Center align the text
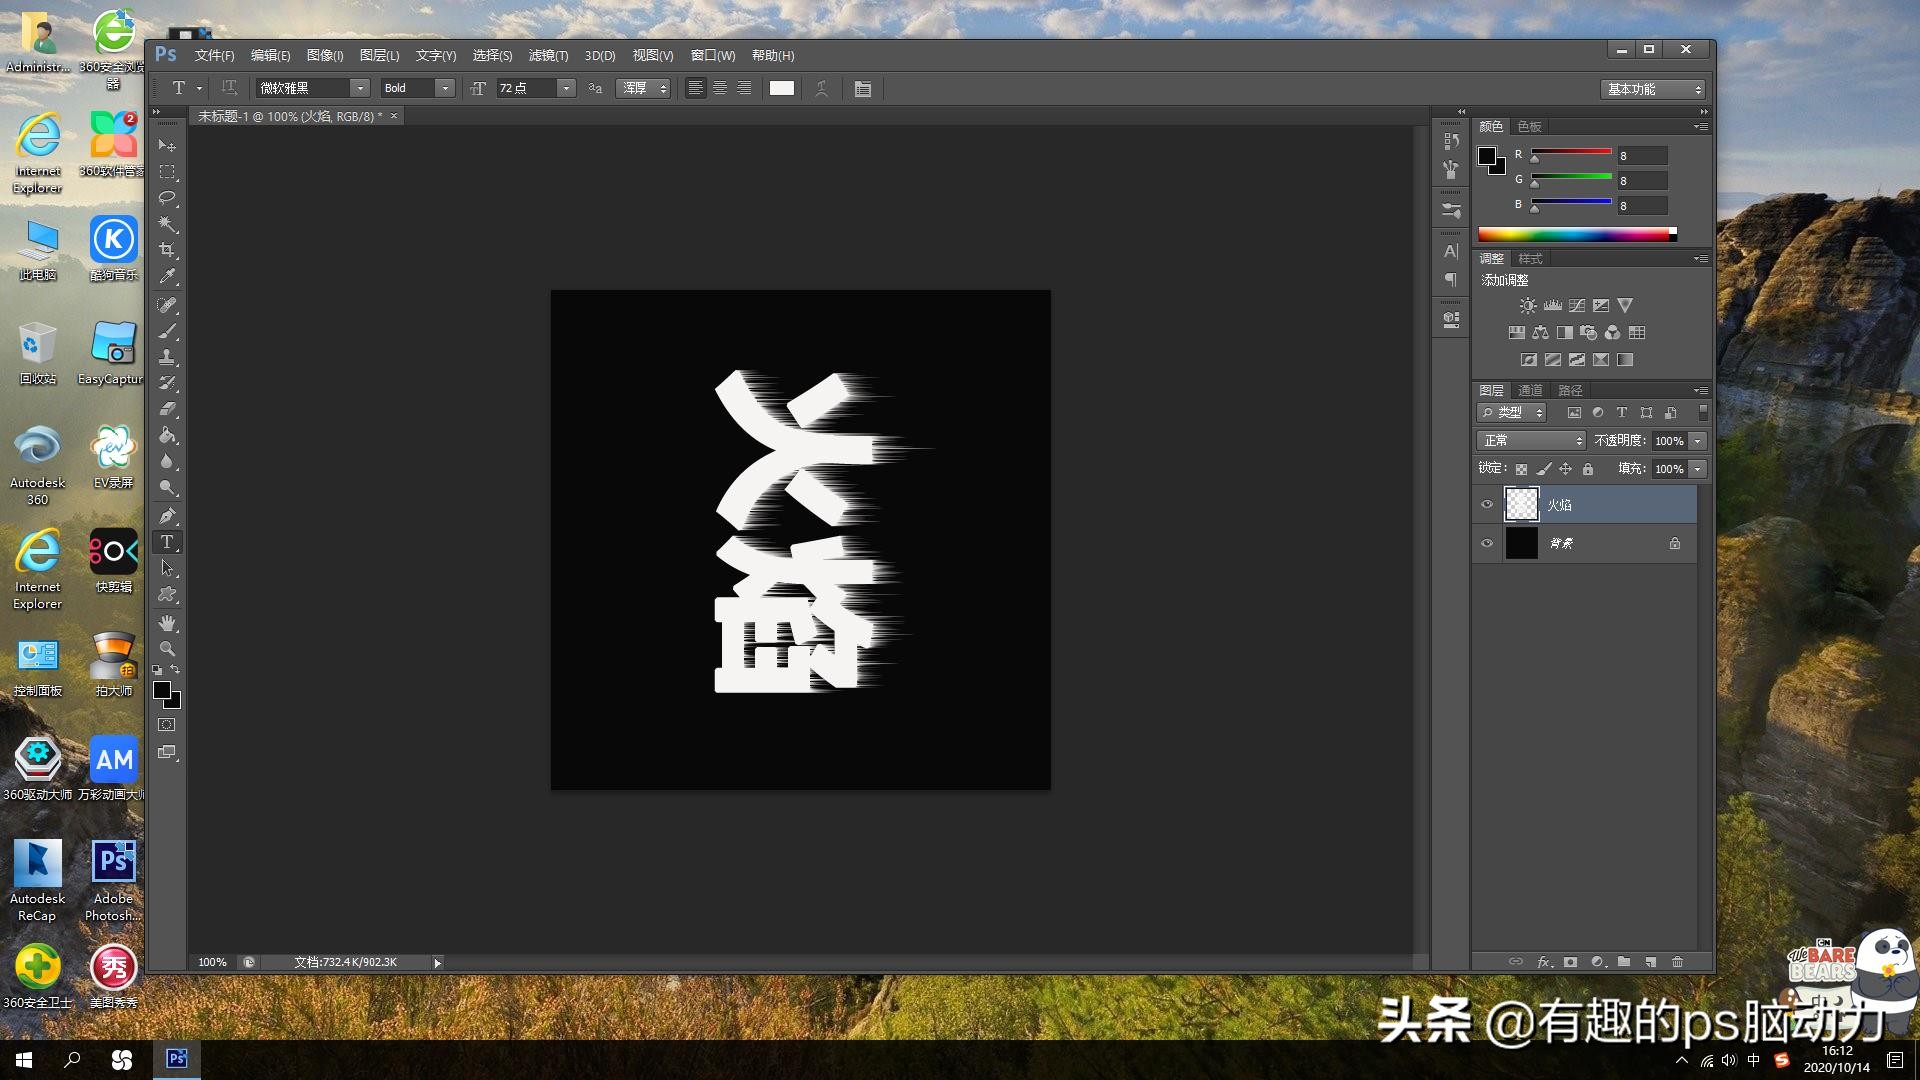The height and width of the screenshot is (1080, 1920). coord(720,88)
